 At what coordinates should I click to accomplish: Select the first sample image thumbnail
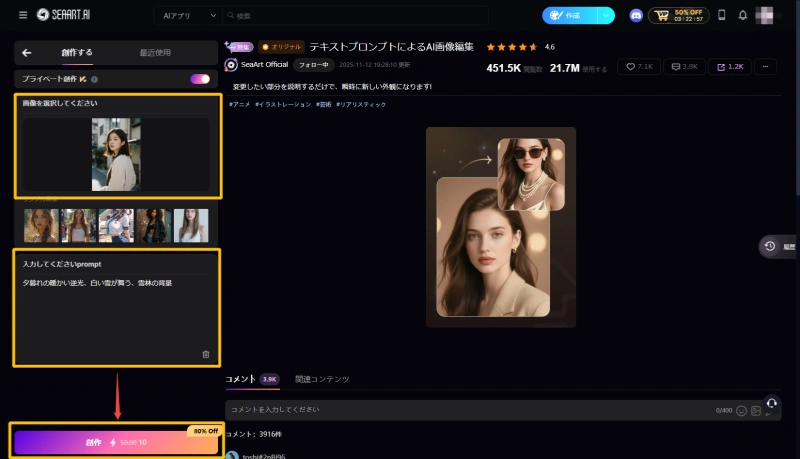tap(41, 225)
